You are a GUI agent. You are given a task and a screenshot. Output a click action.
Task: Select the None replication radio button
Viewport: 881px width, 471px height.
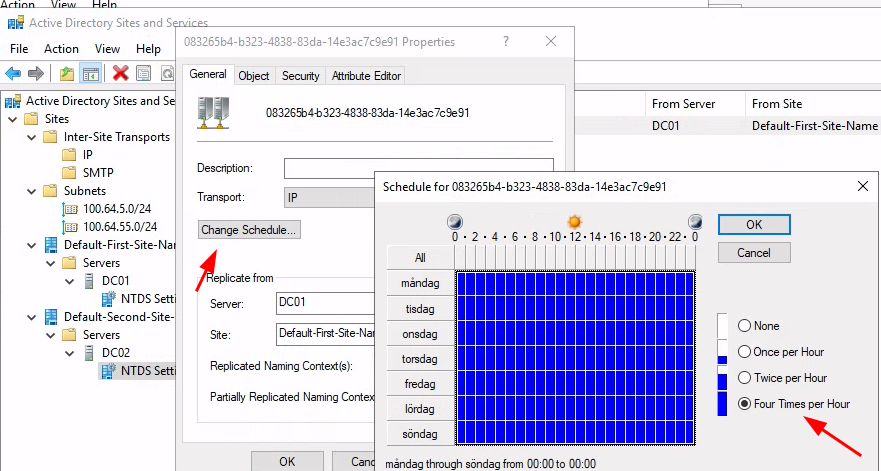pos(744,326)
